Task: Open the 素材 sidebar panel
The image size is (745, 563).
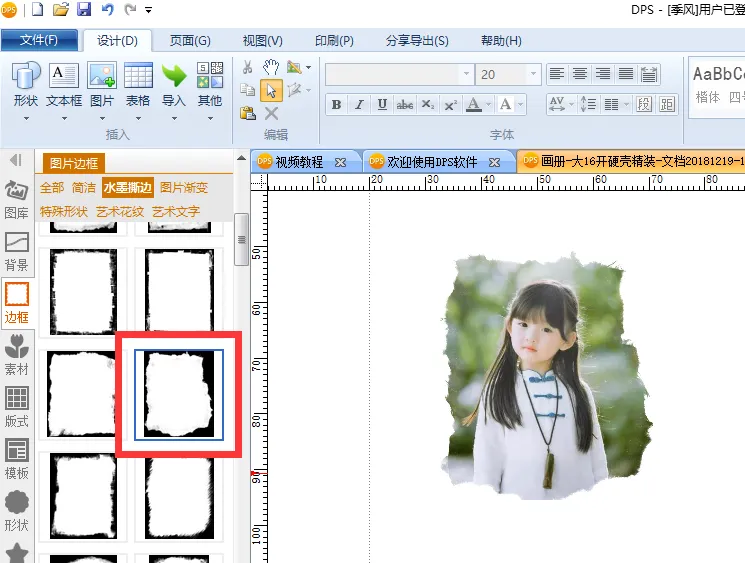Action: coord(17,355)
